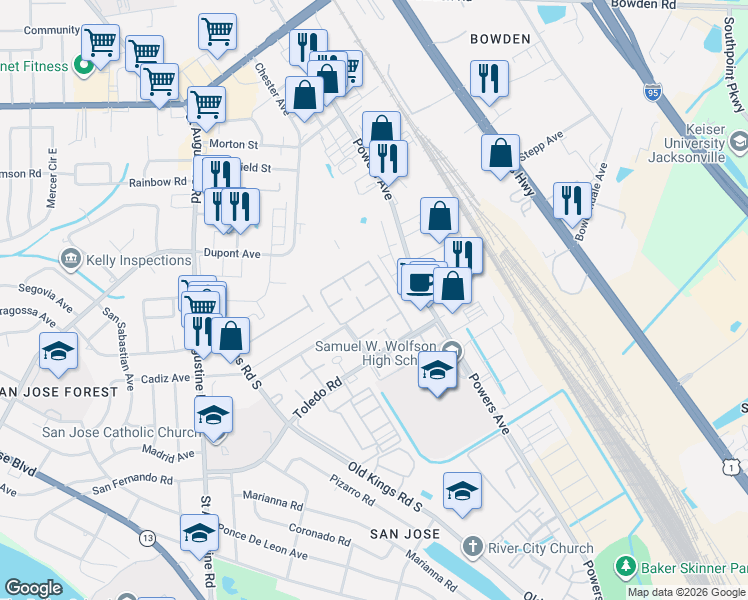
Task: Click the Map data ©2026 Google attribution
Action: tap(687, 592)
